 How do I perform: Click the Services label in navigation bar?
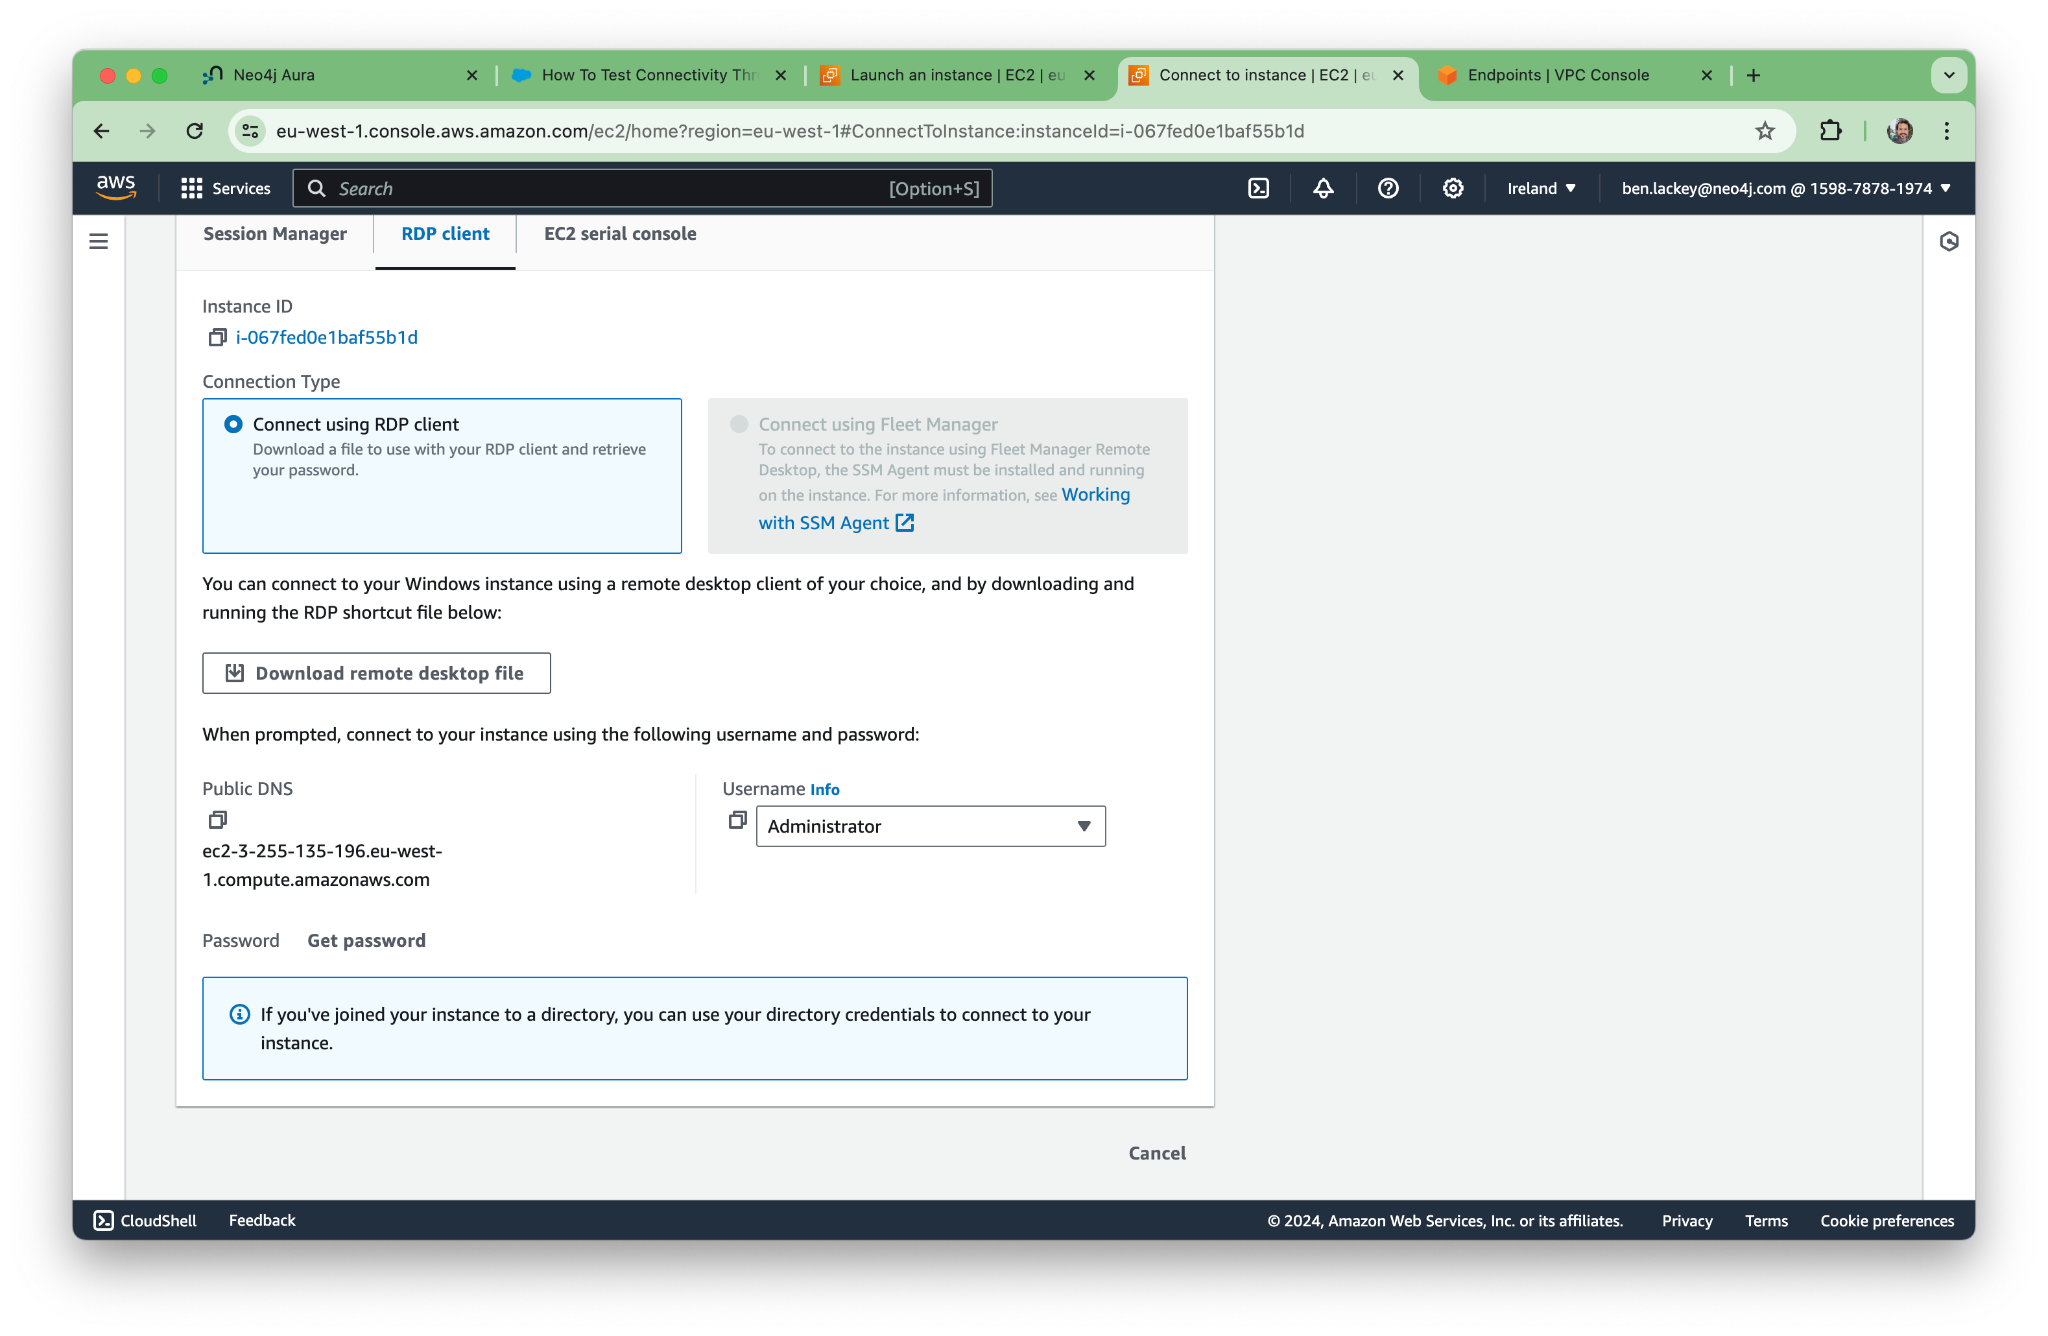tap(241, 188)
